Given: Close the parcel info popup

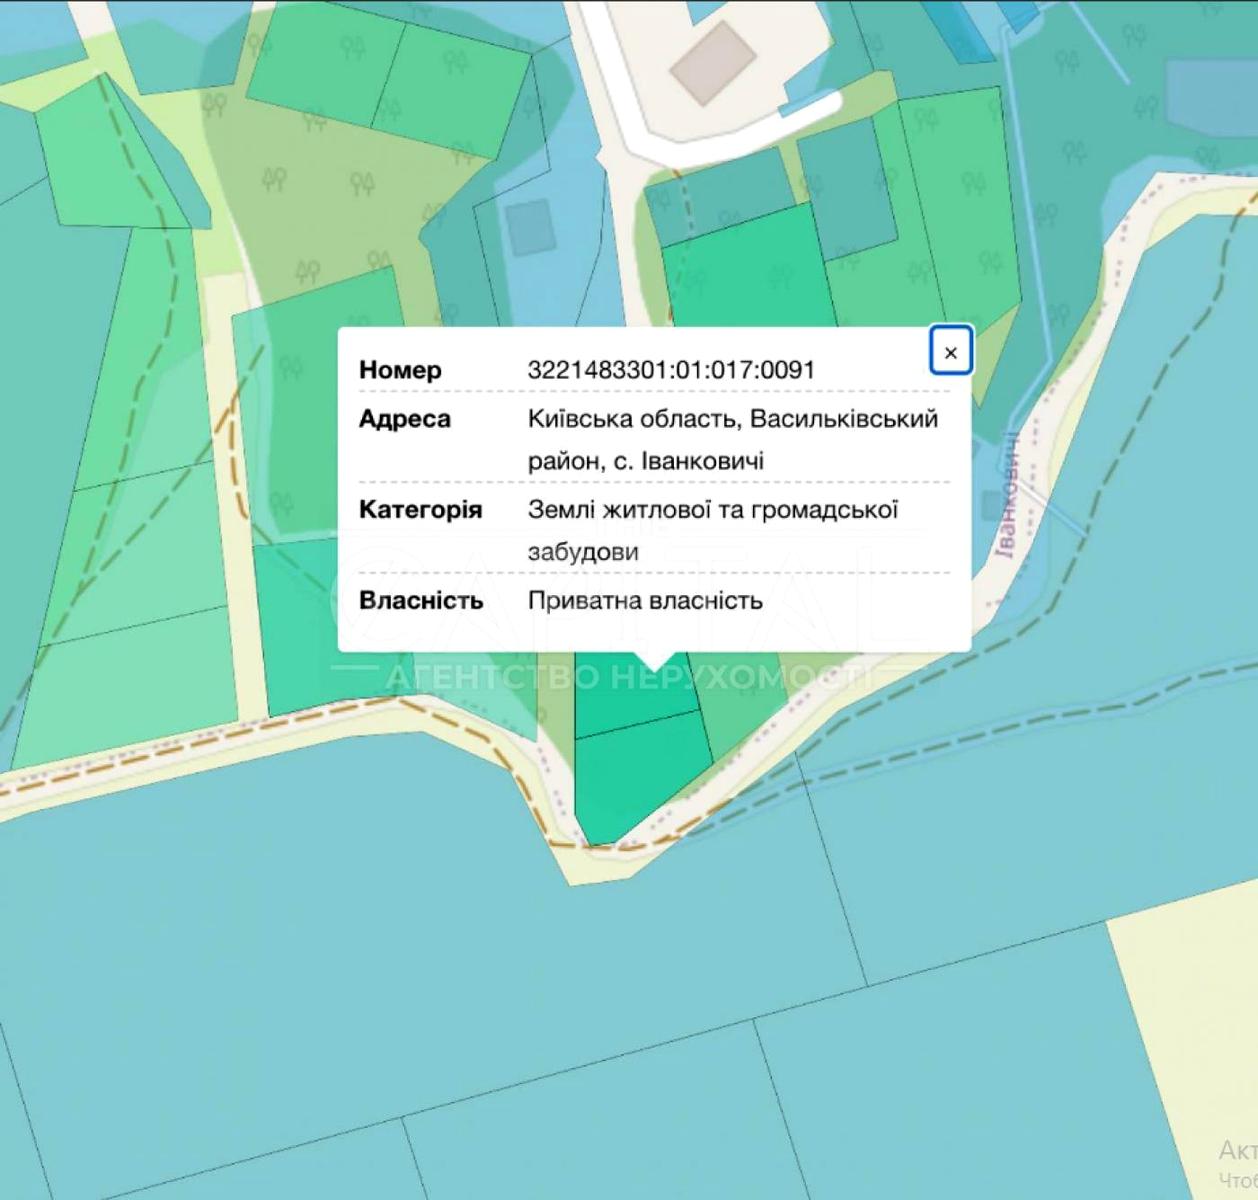Looking at the screenshot, I should [950, 352].
